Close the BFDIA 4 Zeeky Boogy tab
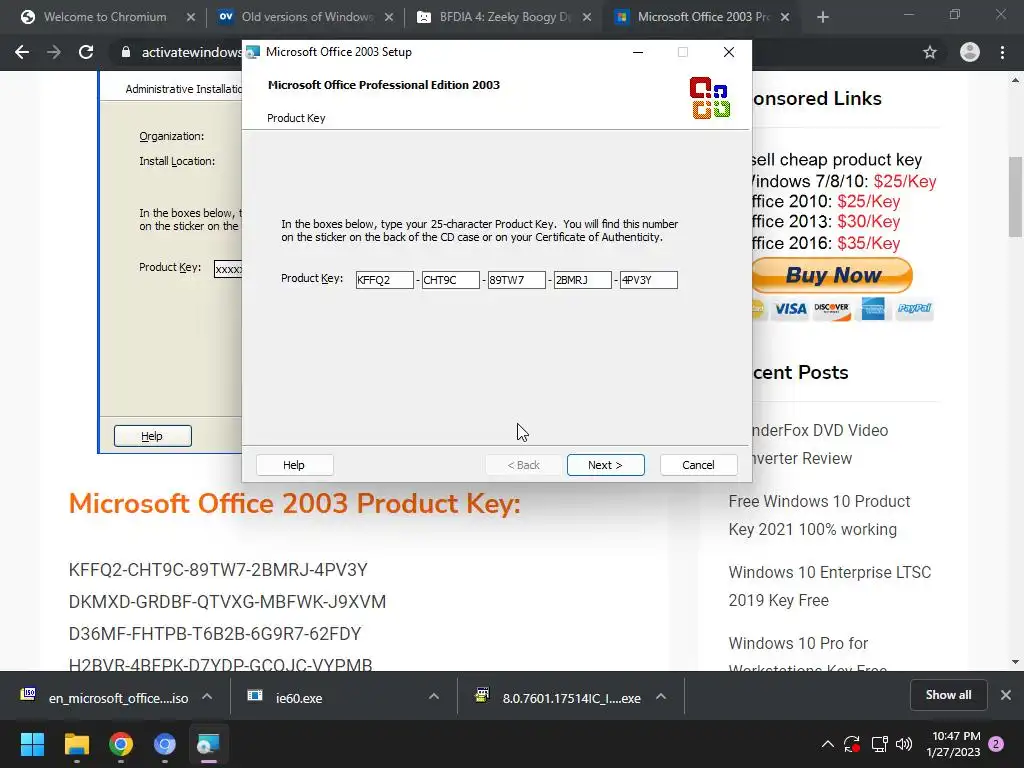Screen dimensions: 1024x768 (586, 17)
